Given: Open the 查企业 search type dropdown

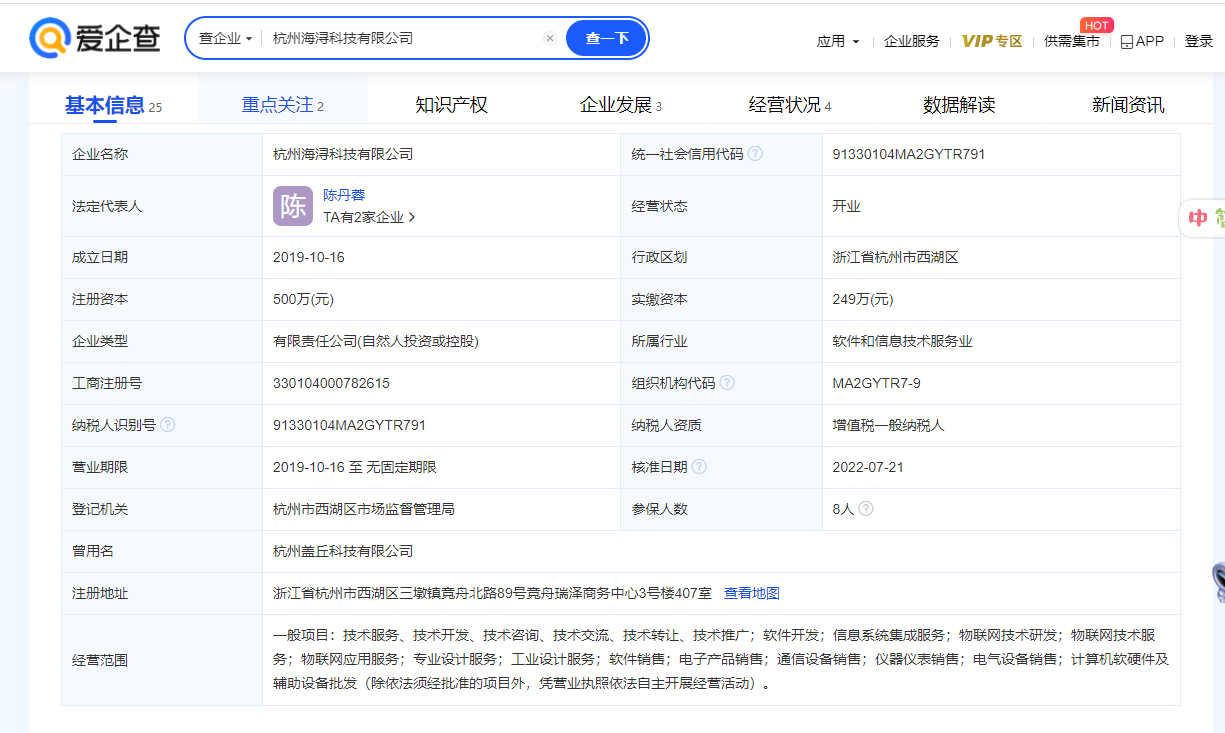Looking at the screenshot, I should (225, 38).
